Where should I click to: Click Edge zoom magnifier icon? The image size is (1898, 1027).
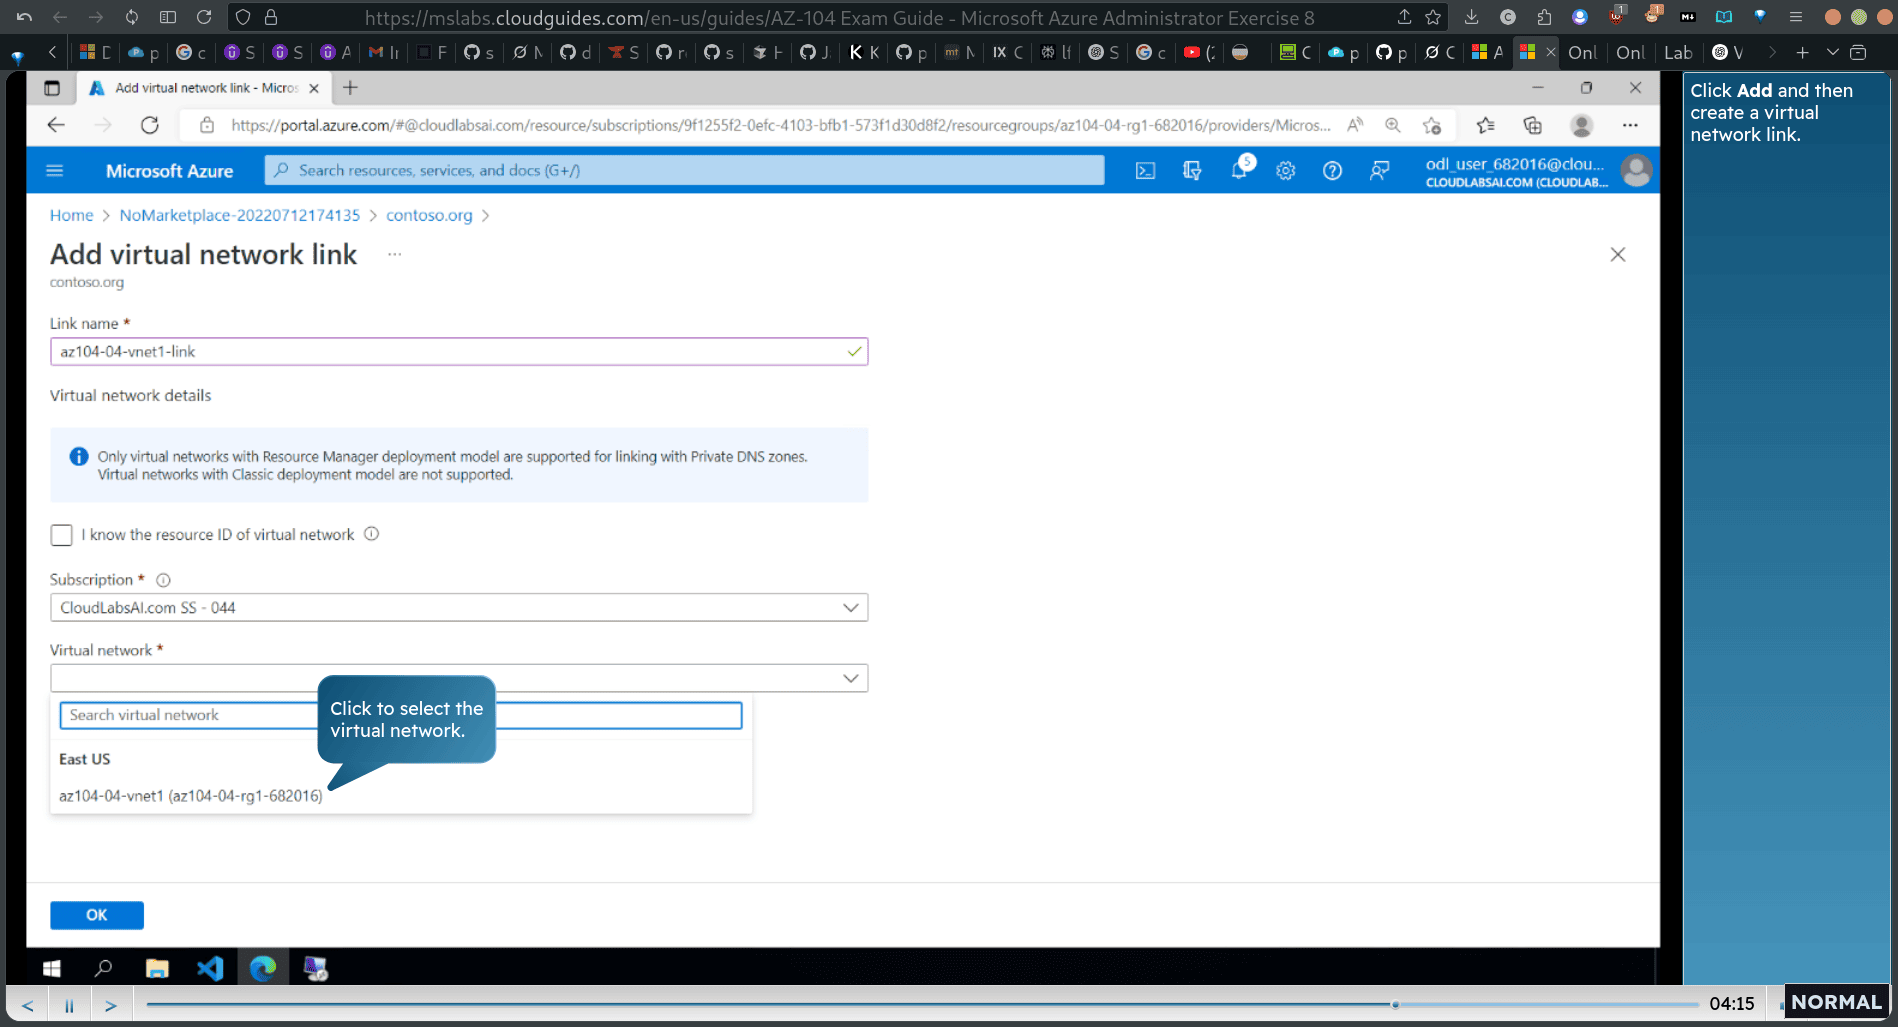click(x=1393, y=125)
